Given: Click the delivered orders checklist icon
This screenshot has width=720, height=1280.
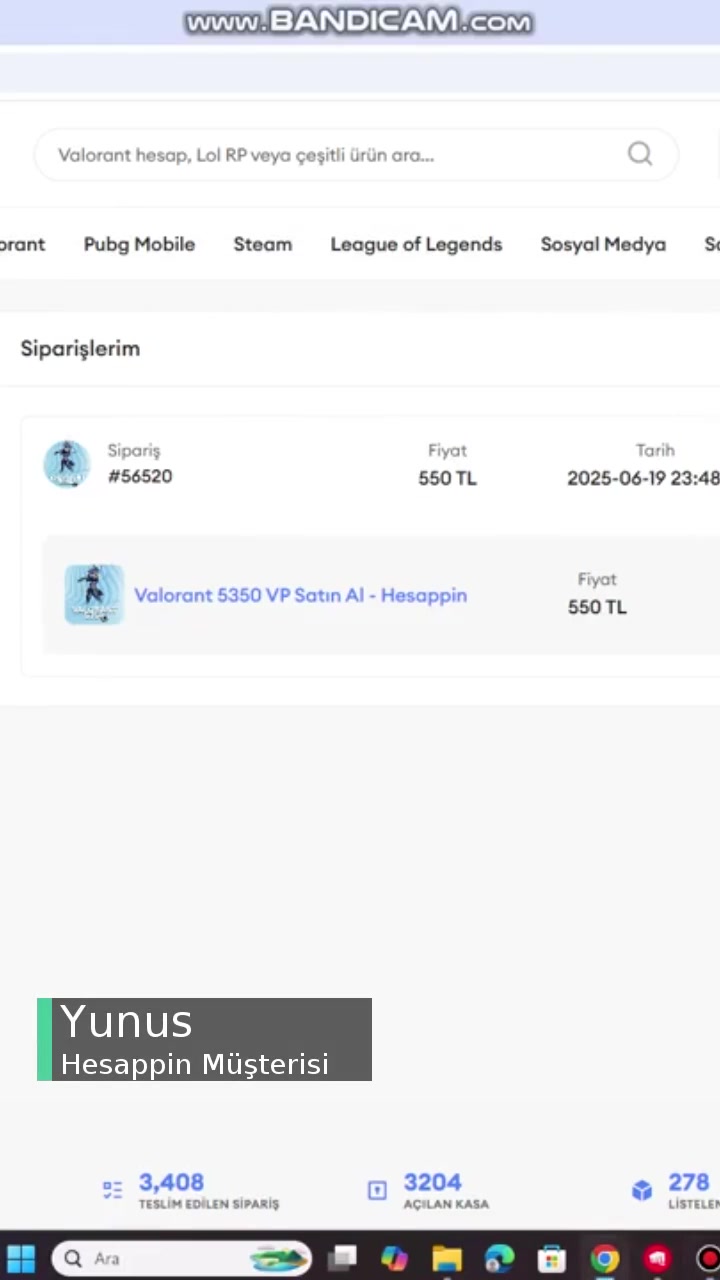Looking at the screenshot, I should click(112, 1190).
